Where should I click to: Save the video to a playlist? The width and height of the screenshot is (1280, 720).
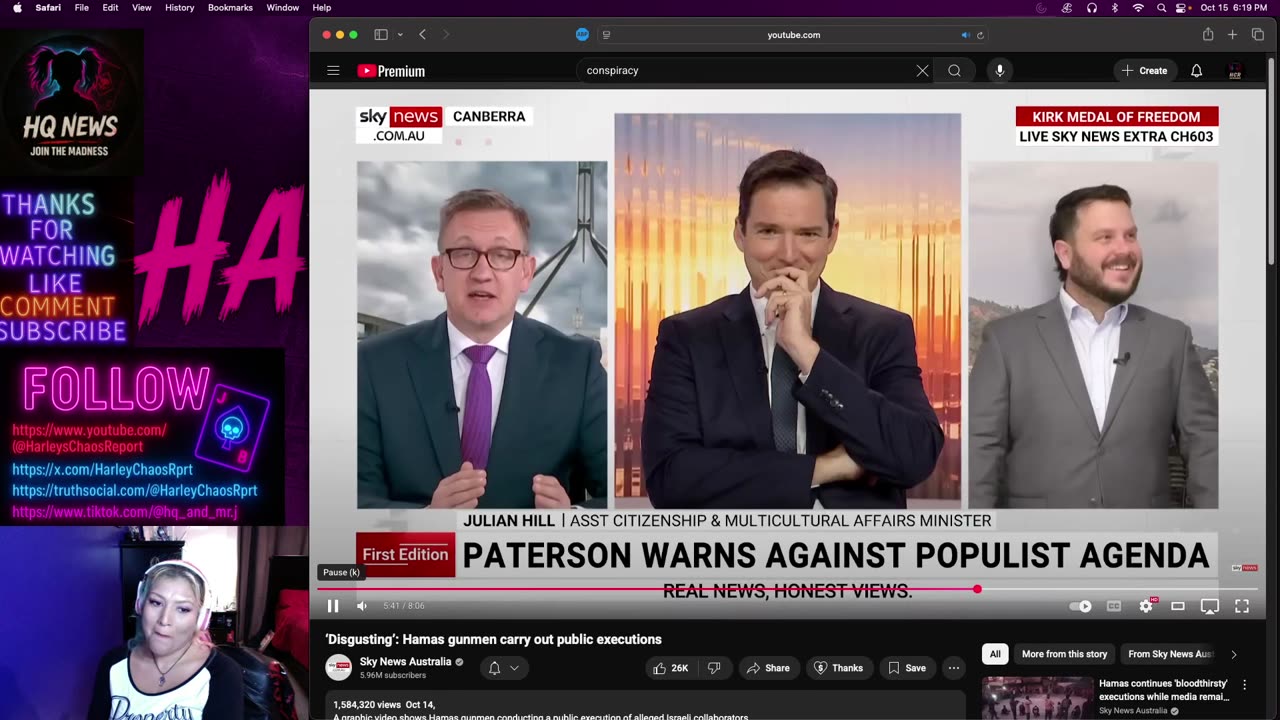pos(907,668)
